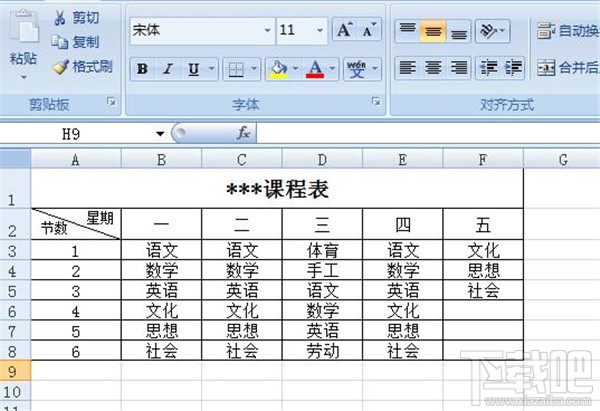Apply cell borders icon
Viewport: 600px width, 411px height.
pyautogui.click(x=236, y=69)
